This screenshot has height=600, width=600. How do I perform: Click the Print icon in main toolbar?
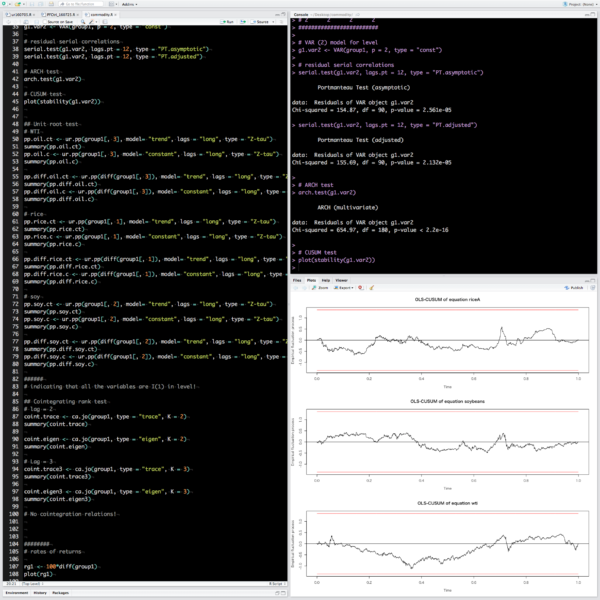[x=51, y=4]
